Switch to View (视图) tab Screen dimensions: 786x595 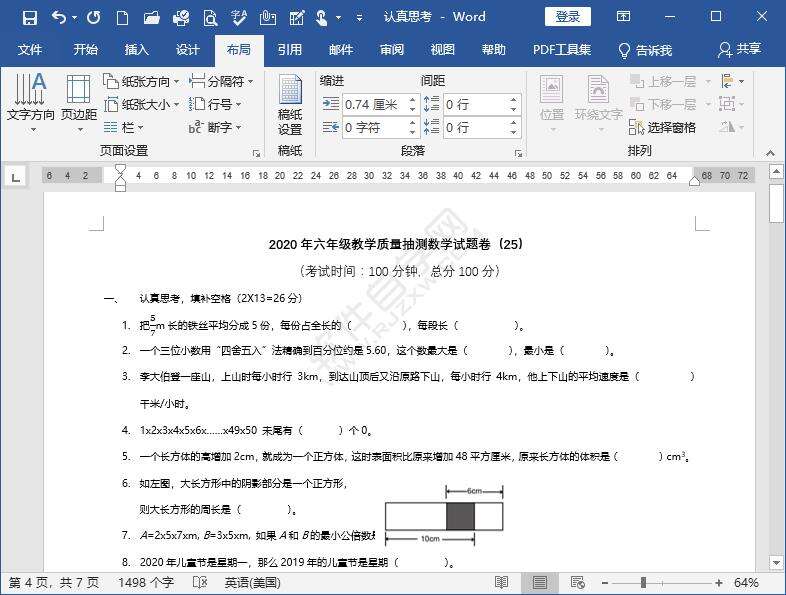[x=443, y=50]
